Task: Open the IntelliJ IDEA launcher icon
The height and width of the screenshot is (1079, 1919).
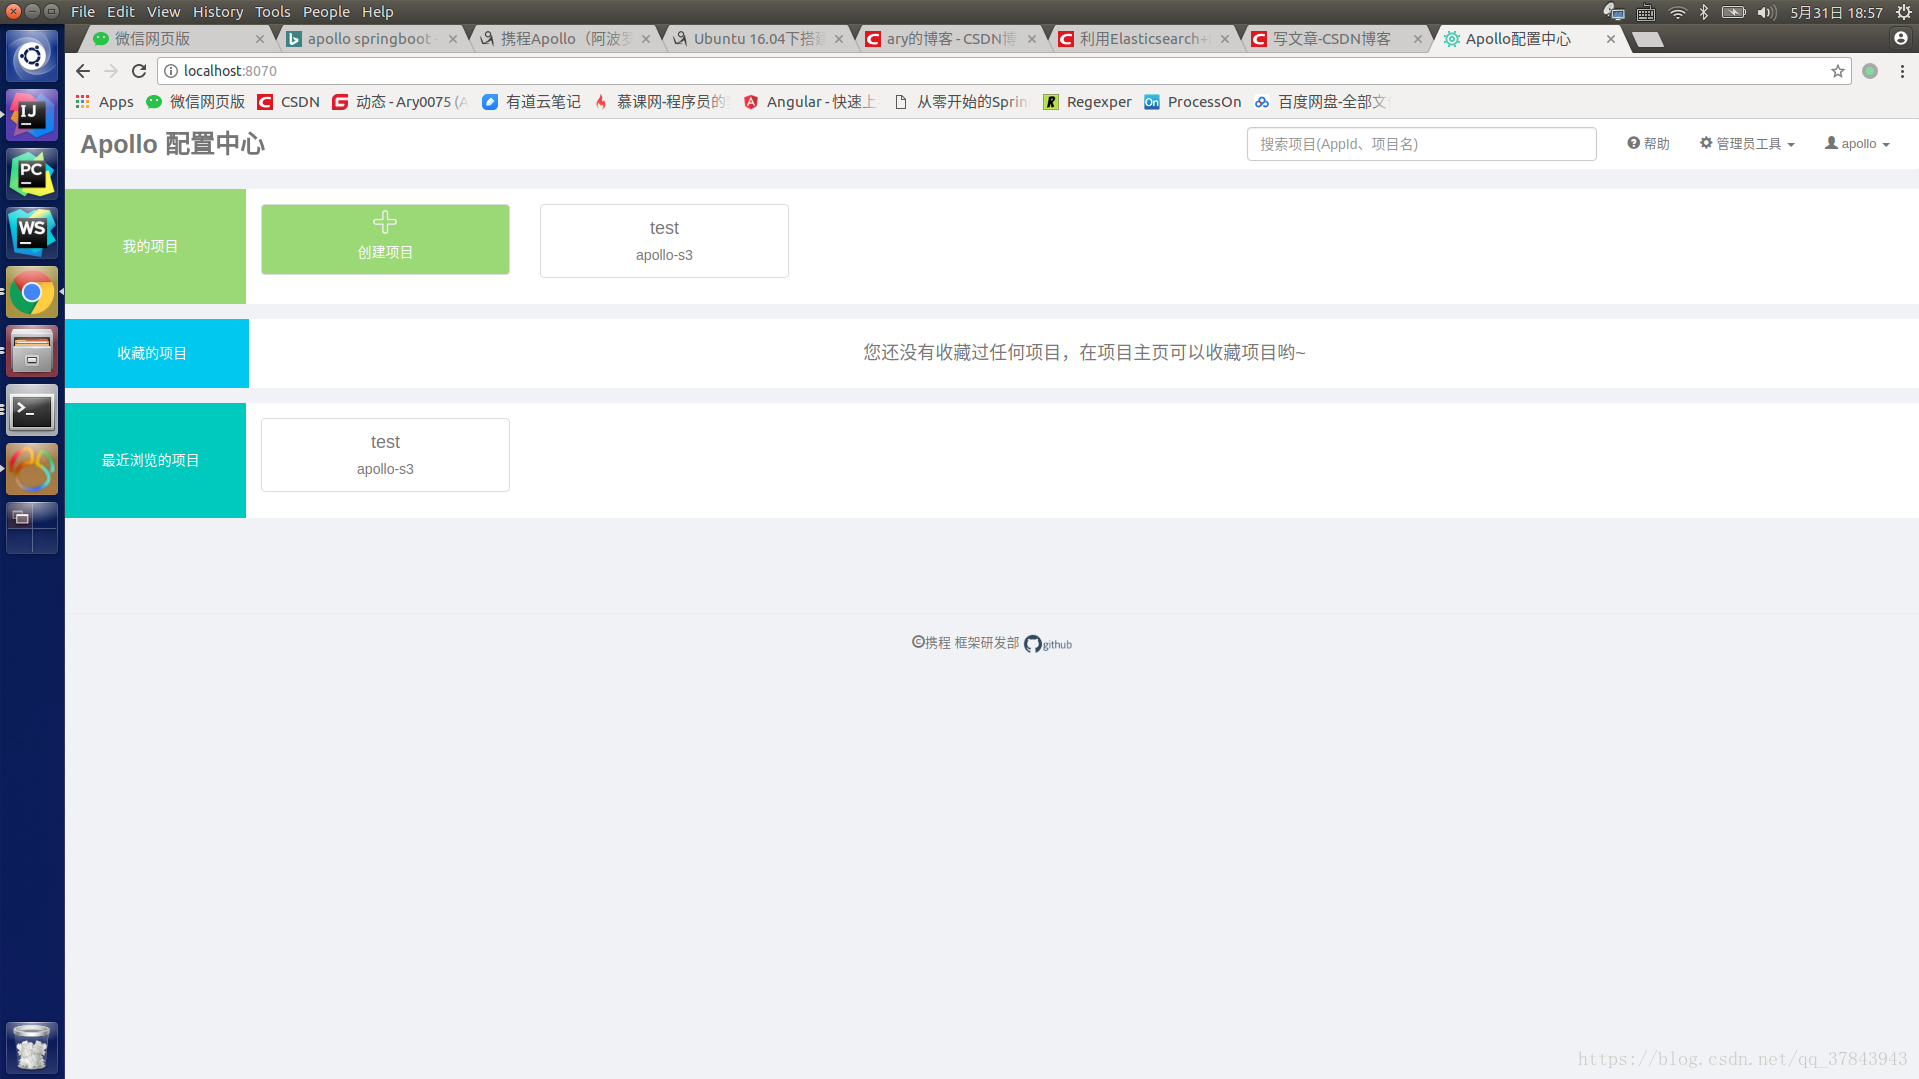Action: tap(32, 115)
